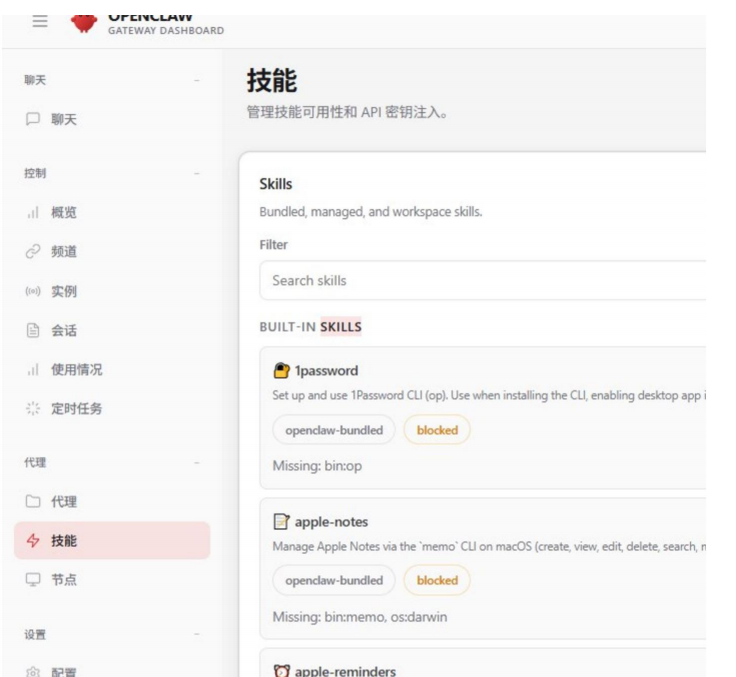
Task: Open the 使用情况 page
Action: click(76, 370)
